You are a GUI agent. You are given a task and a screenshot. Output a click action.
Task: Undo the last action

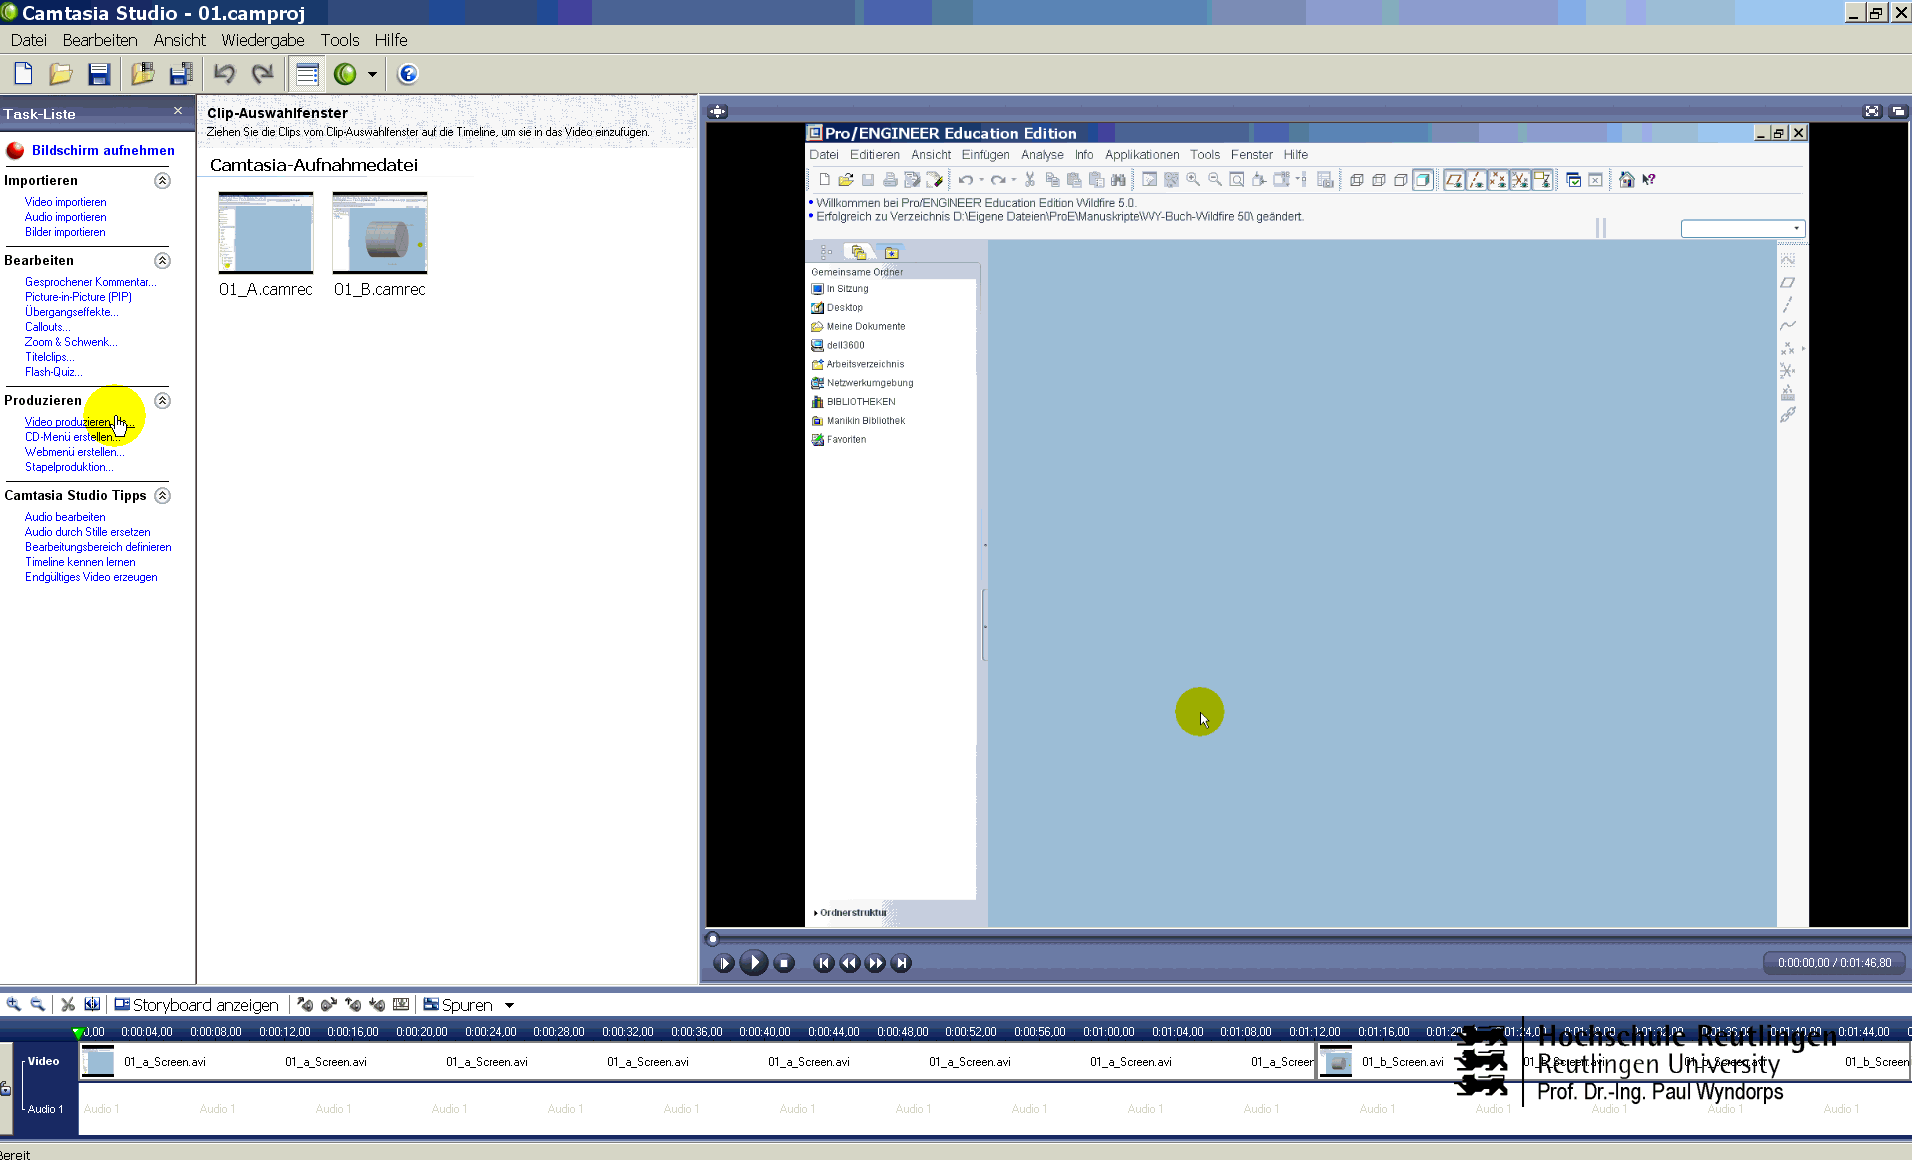[224, 74]
